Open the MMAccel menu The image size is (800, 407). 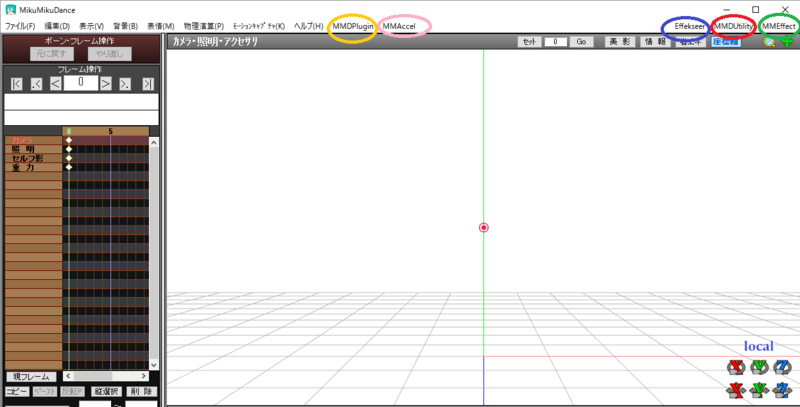pos(399,26)
